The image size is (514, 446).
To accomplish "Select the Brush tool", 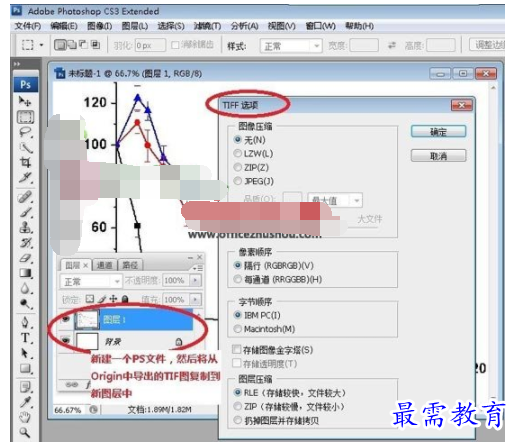I will (x=25, y=212).
